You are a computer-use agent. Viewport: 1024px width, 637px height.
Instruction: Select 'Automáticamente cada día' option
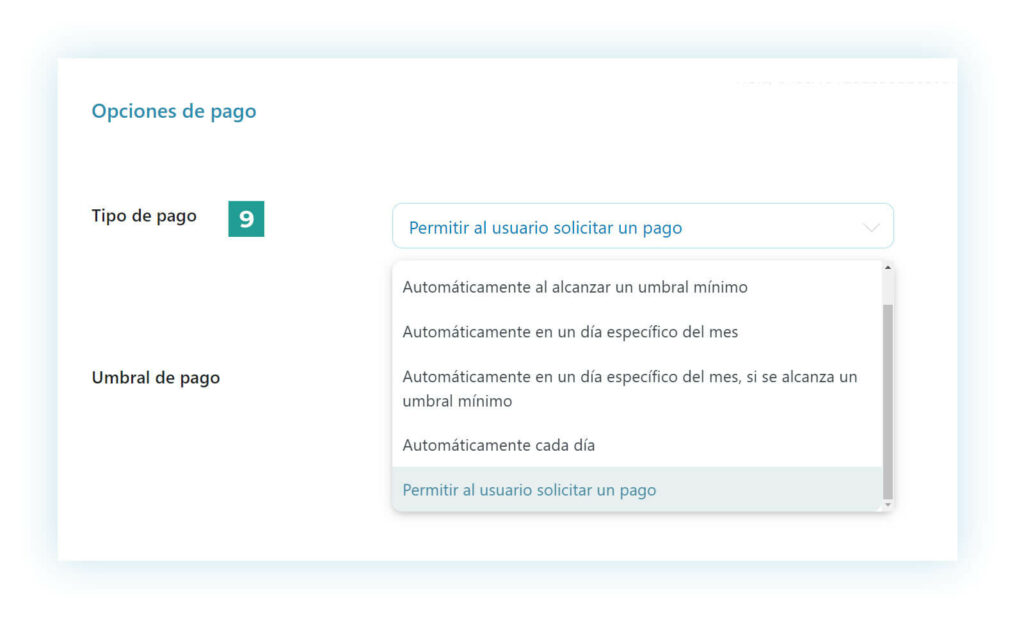pos(637,445)
